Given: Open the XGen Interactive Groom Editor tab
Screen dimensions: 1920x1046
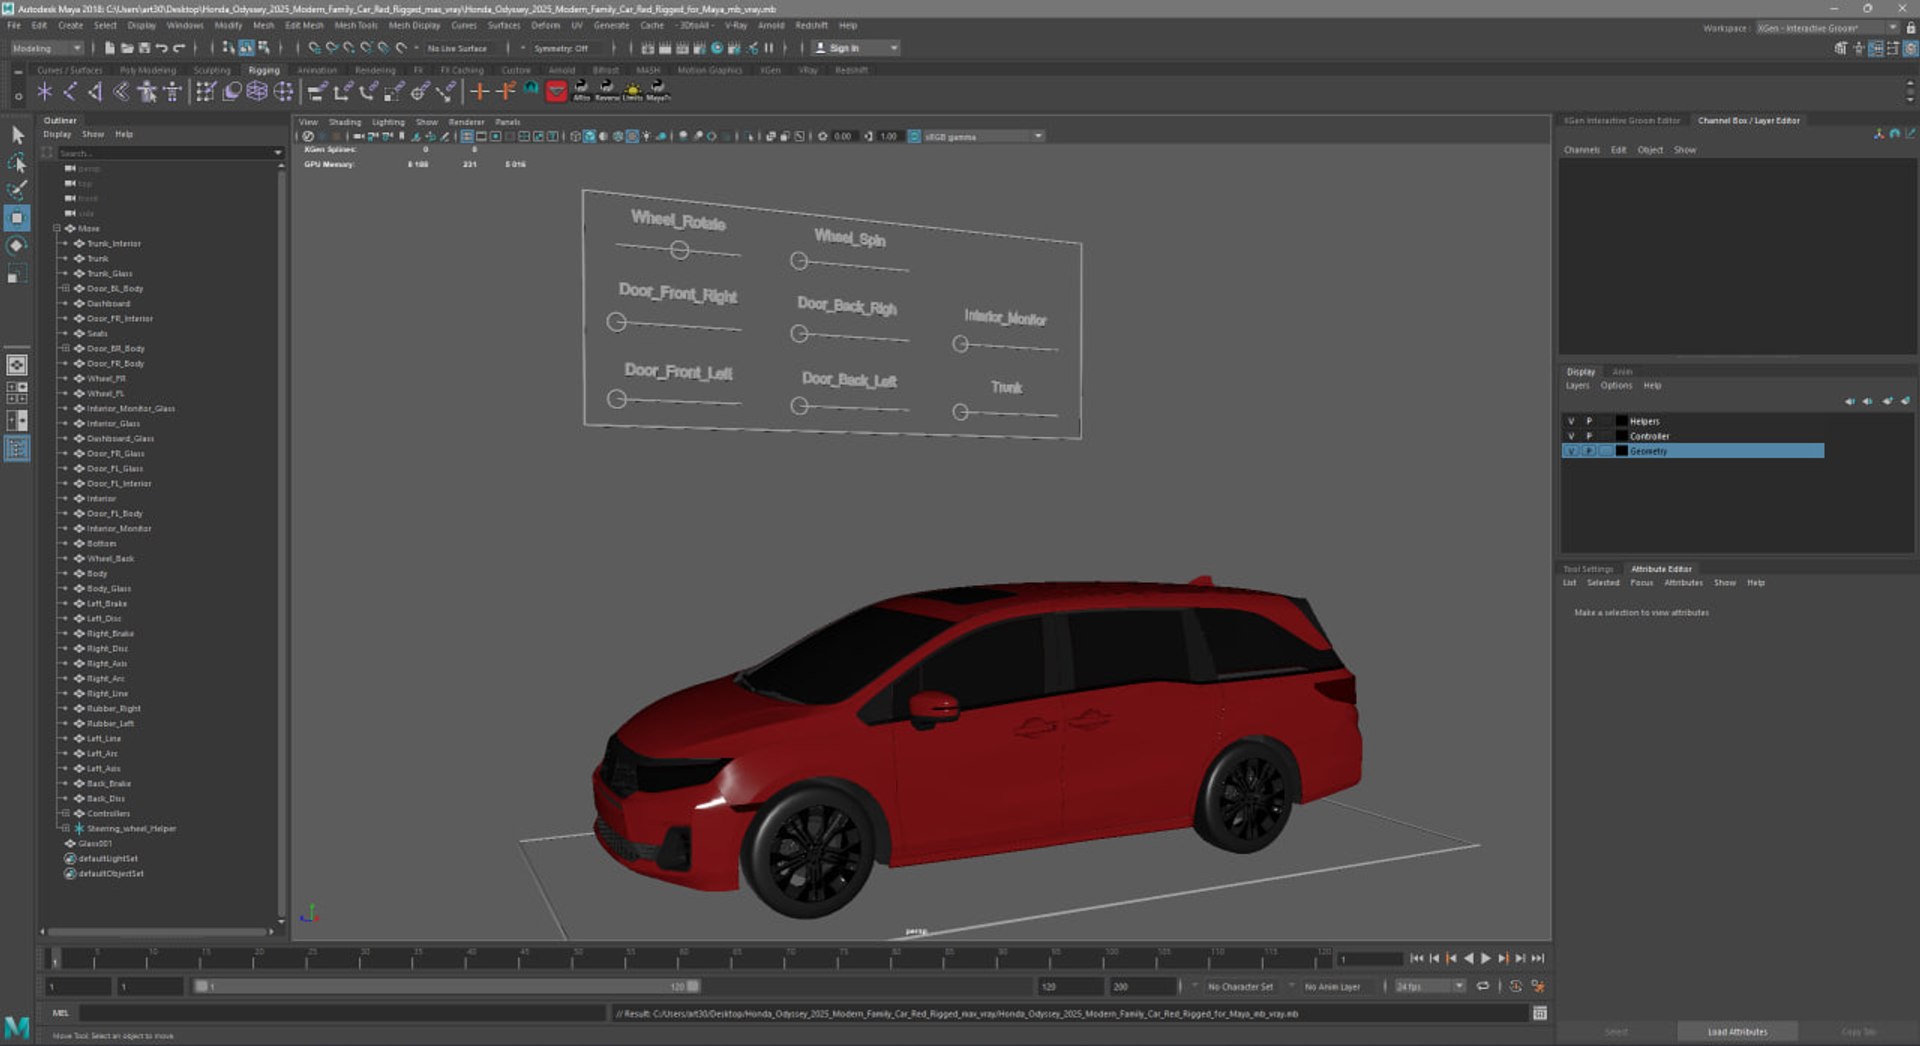Looking at the screenshot, I should [1621, 120].
